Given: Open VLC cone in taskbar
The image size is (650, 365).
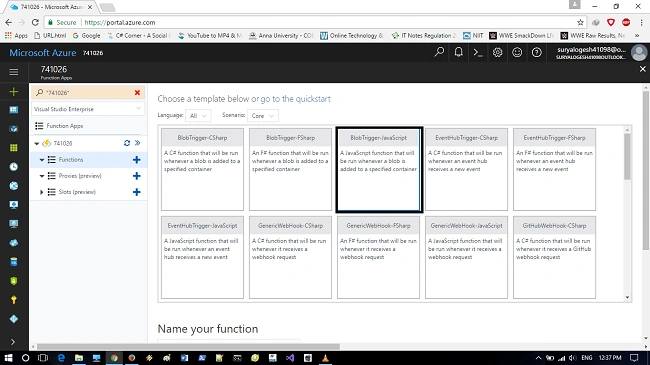Looking at the screenshot, I should pyautogui.click(x=325, y=358).
